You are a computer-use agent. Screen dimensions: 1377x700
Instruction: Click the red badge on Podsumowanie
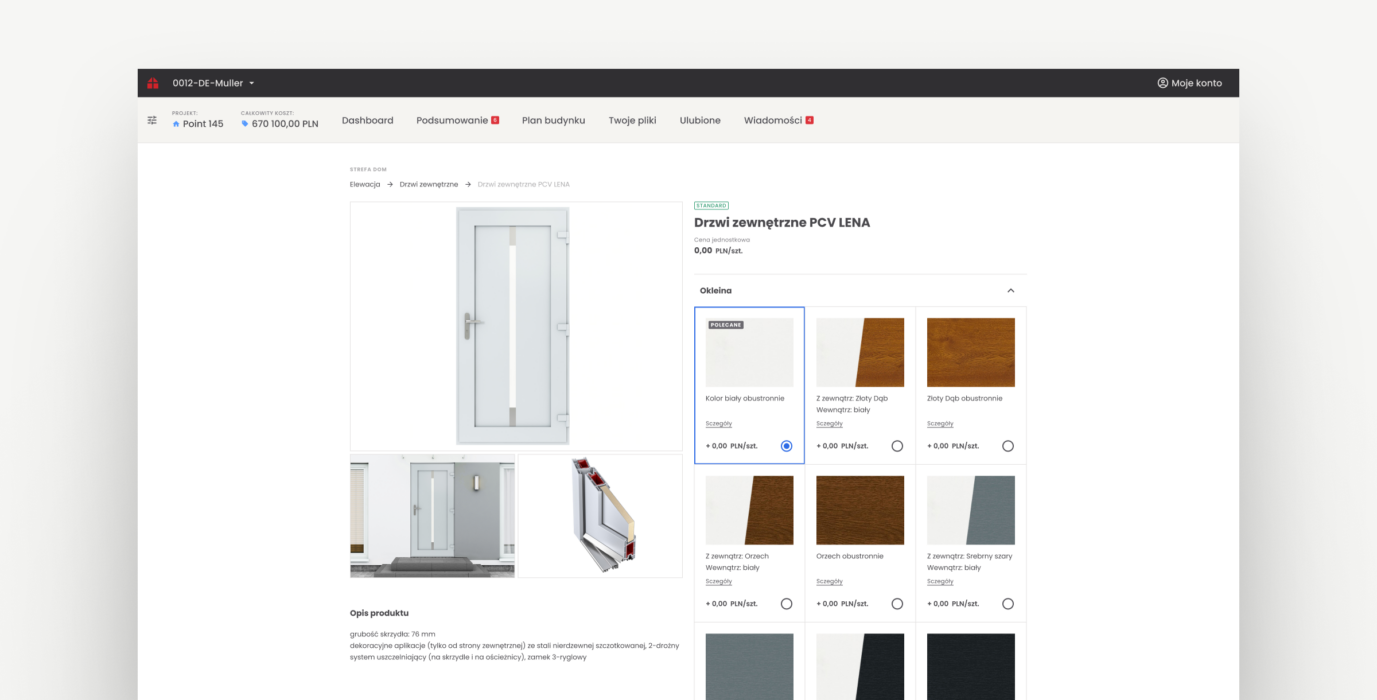pyautogui.click(x=495, y=120)
